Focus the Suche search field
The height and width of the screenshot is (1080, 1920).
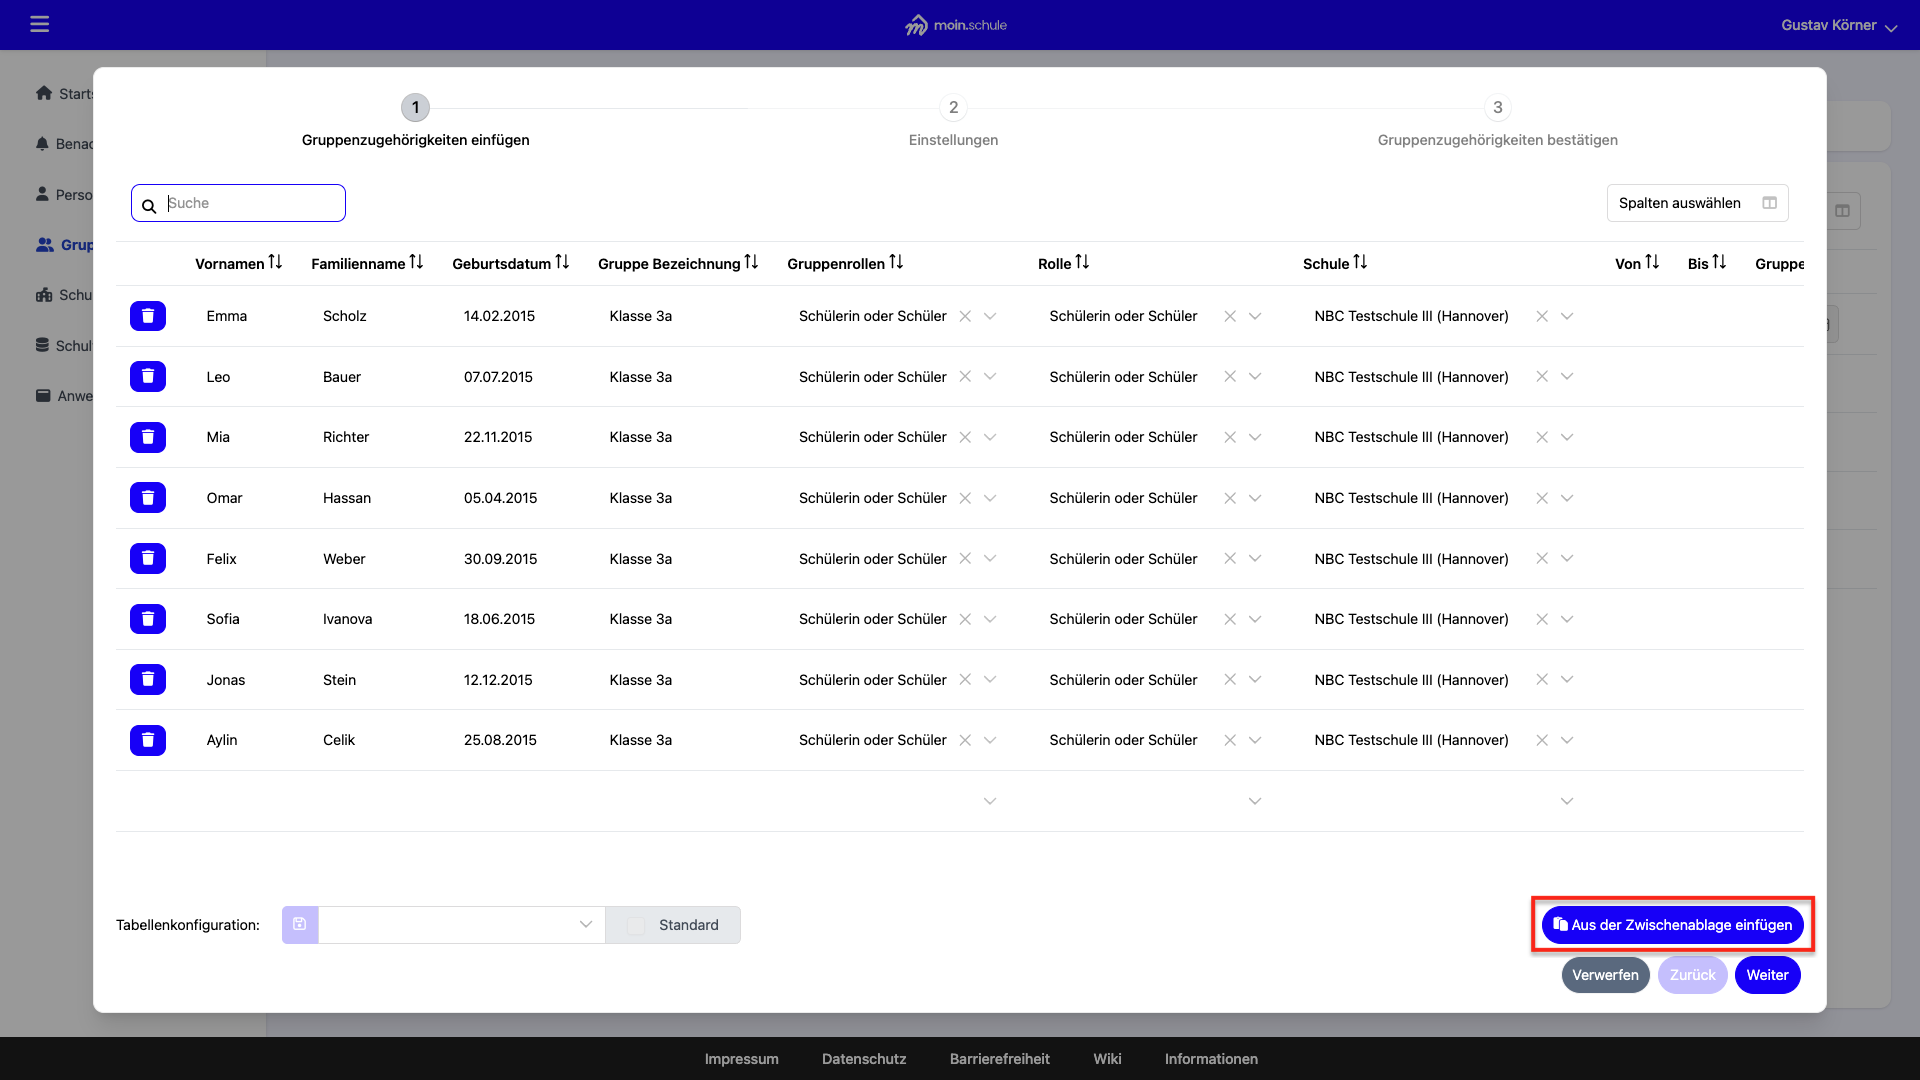tap(238, 203)
